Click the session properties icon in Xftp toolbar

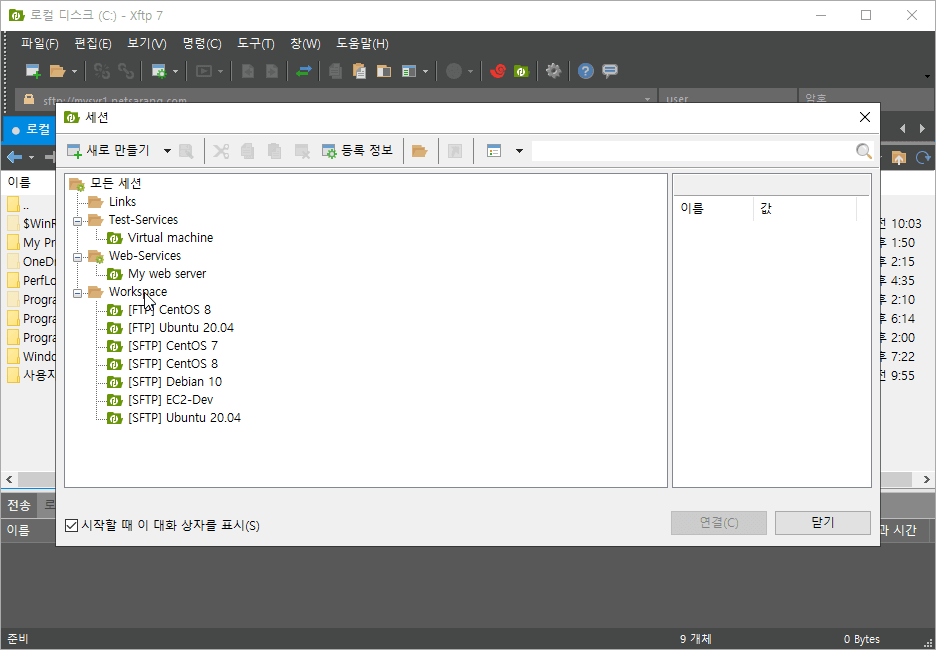pyautogui.click(x=159, y=71)
